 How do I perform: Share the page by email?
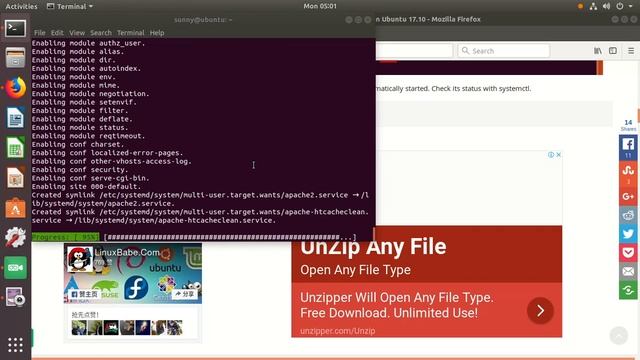click(628, 271)
